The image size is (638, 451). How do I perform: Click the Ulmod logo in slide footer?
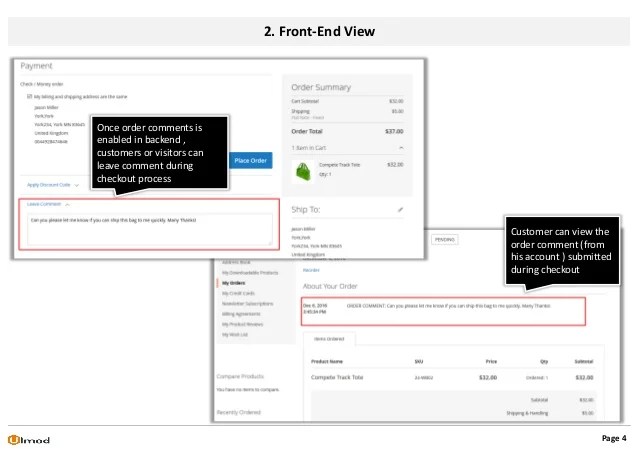pos(29,440)
